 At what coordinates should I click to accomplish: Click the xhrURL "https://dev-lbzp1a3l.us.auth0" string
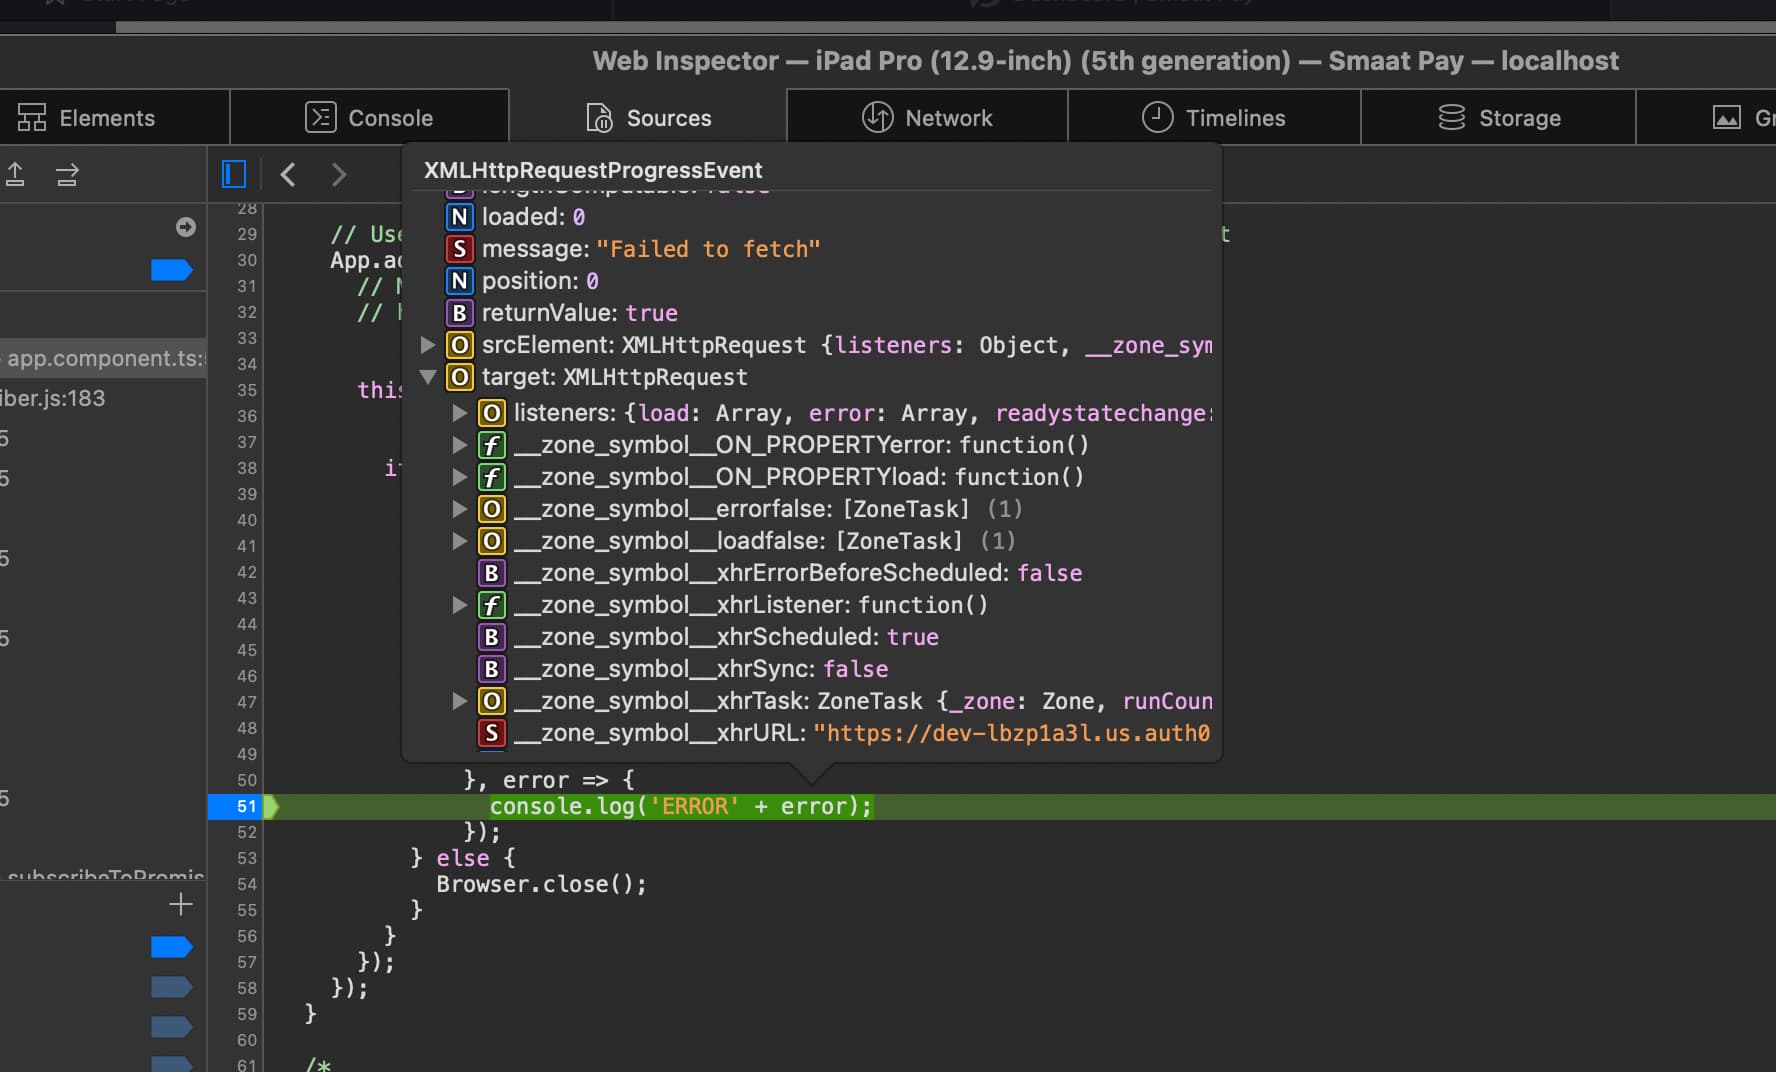coord(1012,733)
